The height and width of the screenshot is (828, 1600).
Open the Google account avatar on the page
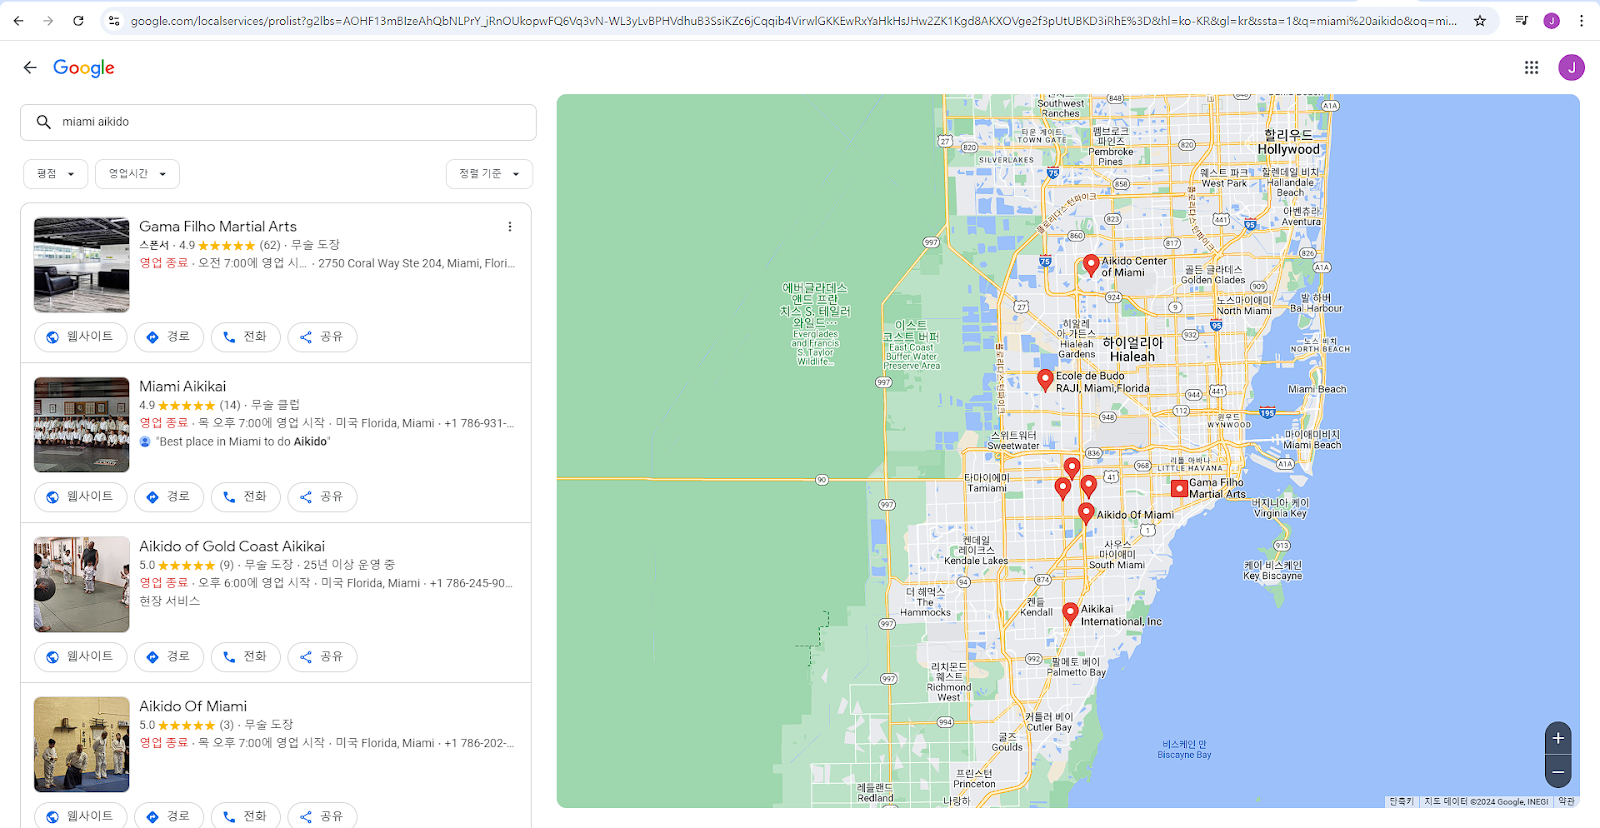pos(1571,67)
